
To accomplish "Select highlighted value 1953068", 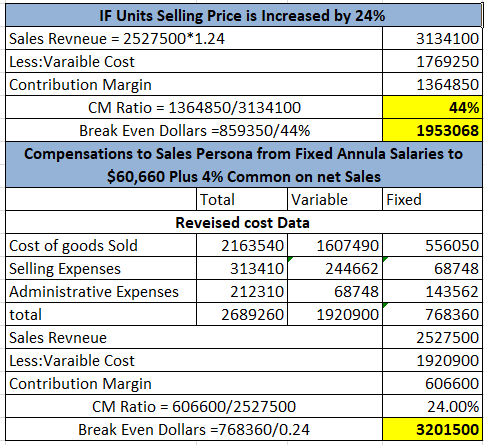I will tap(432, 130).
